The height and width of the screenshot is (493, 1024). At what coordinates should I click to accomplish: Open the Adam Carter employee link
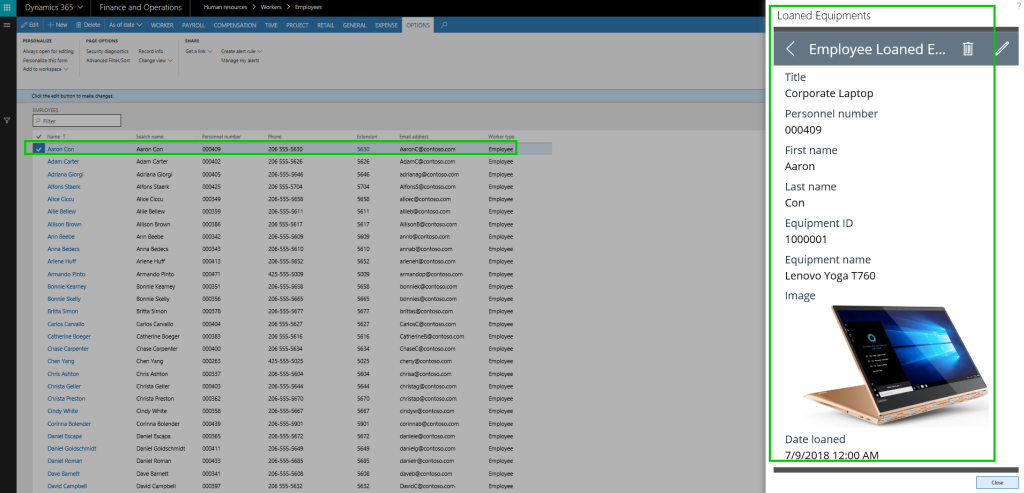pyautogui.click(x=63, y=161)
